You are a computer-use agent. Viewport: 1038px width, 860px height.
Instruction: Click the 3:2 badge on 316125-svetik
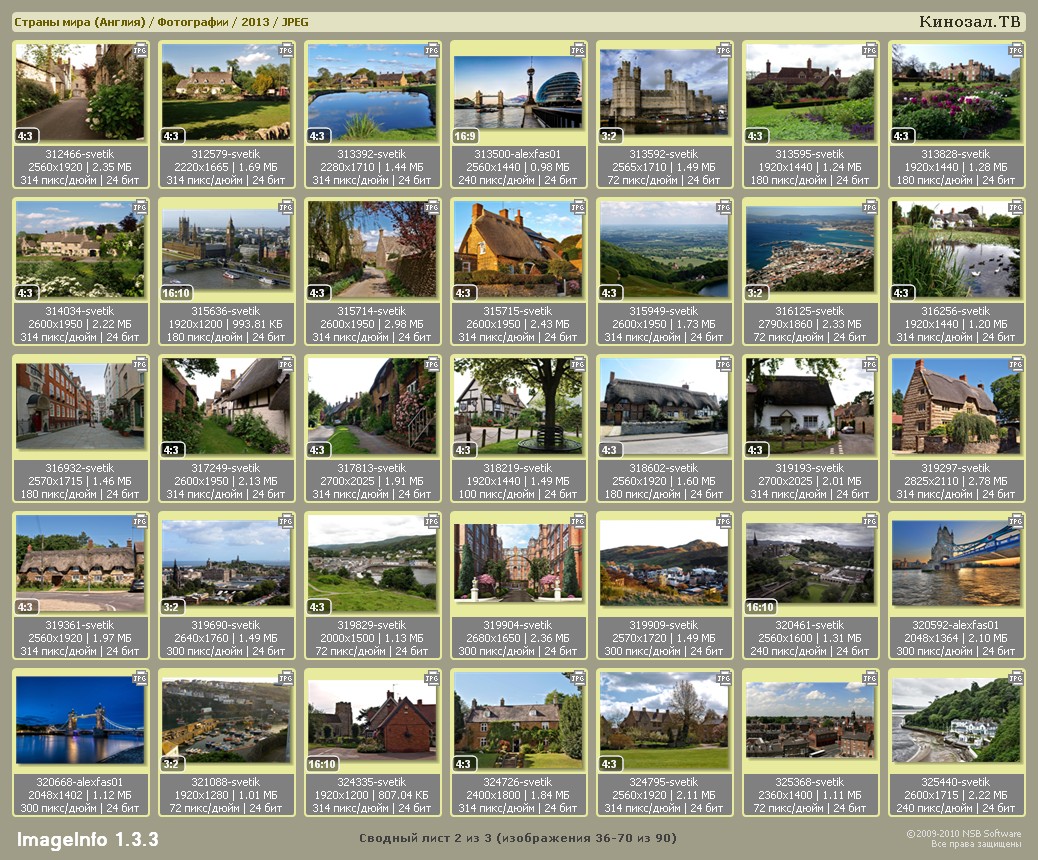pyautogui.click(x=757, y=293)
